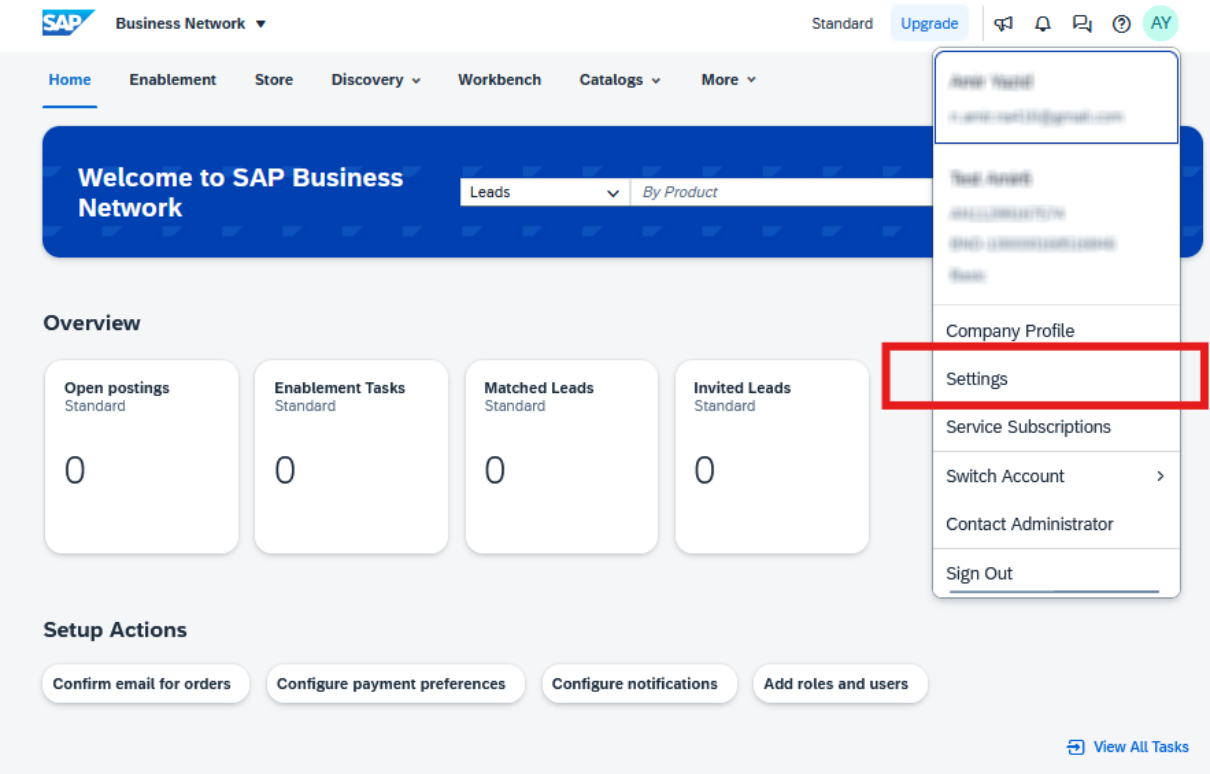1210x774 pixels.
Task: Click the Overview heading
Action: (92, 323)
